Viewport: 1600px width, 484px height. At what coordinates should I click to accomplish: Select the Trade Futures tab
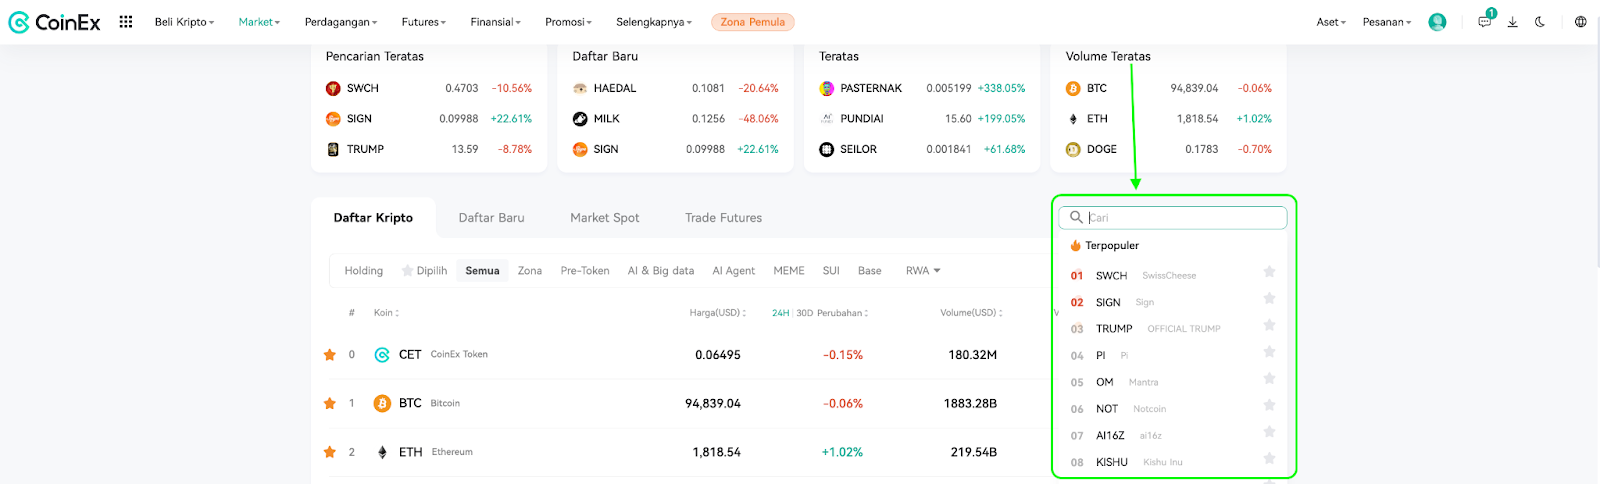[723, 217]
